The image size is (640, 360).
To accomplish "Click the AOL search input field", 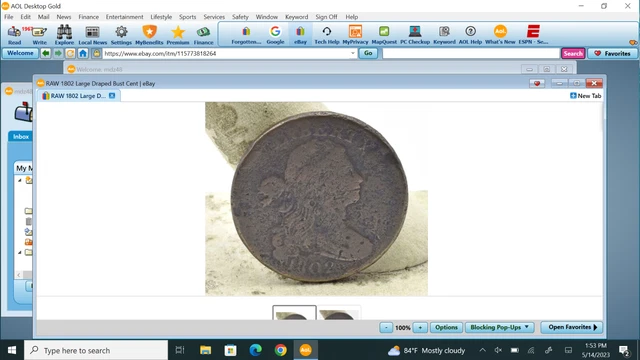I will click(x=471, y=53).
